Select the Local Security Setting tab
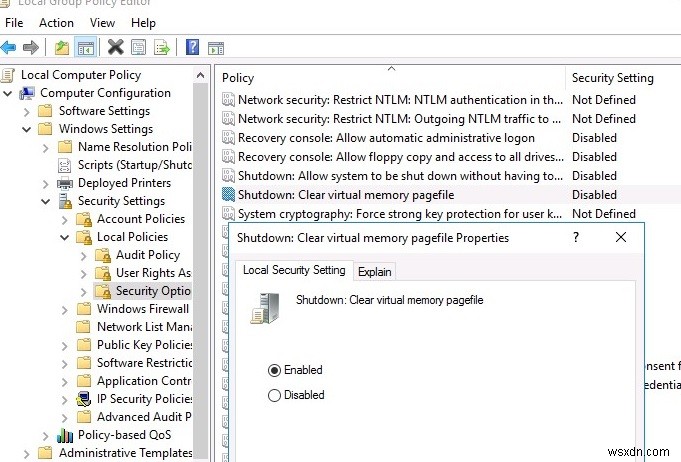This screenshot has width=681, height=462. [x=294, y=270]
